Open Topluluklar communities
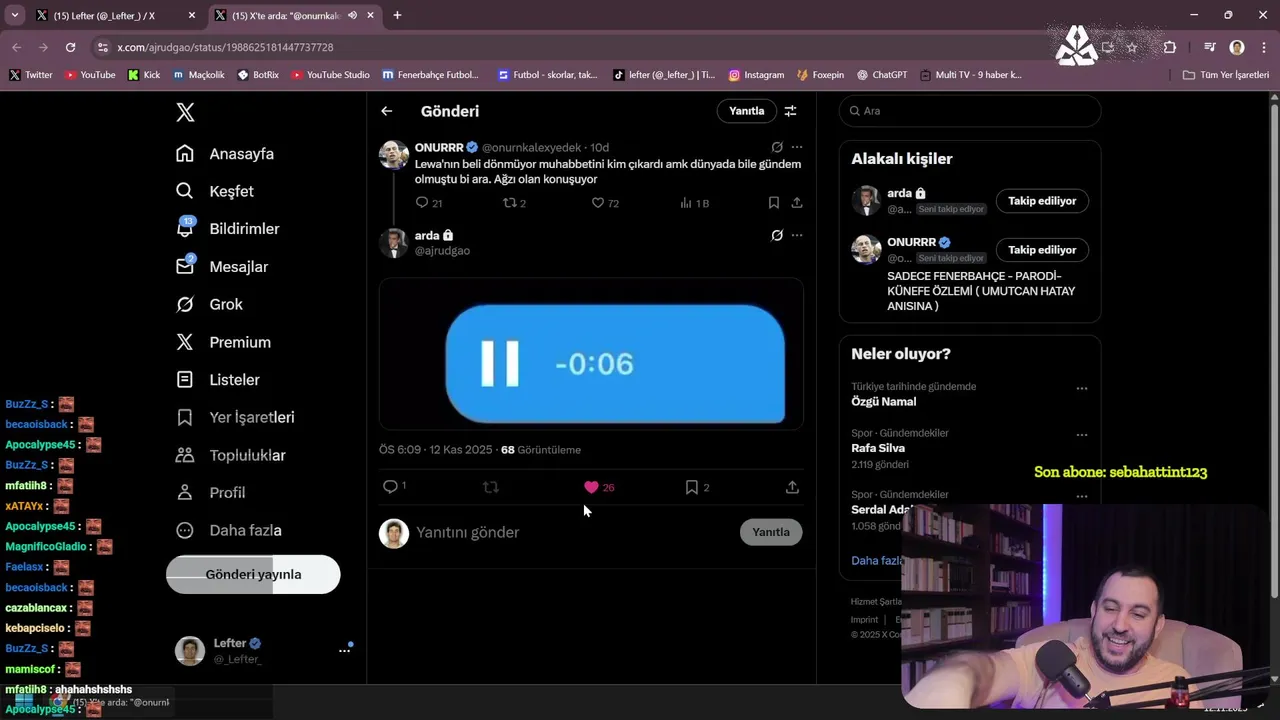Image resolution: width=1280 pixels, height=720 pixels. [x=231, y=455]
